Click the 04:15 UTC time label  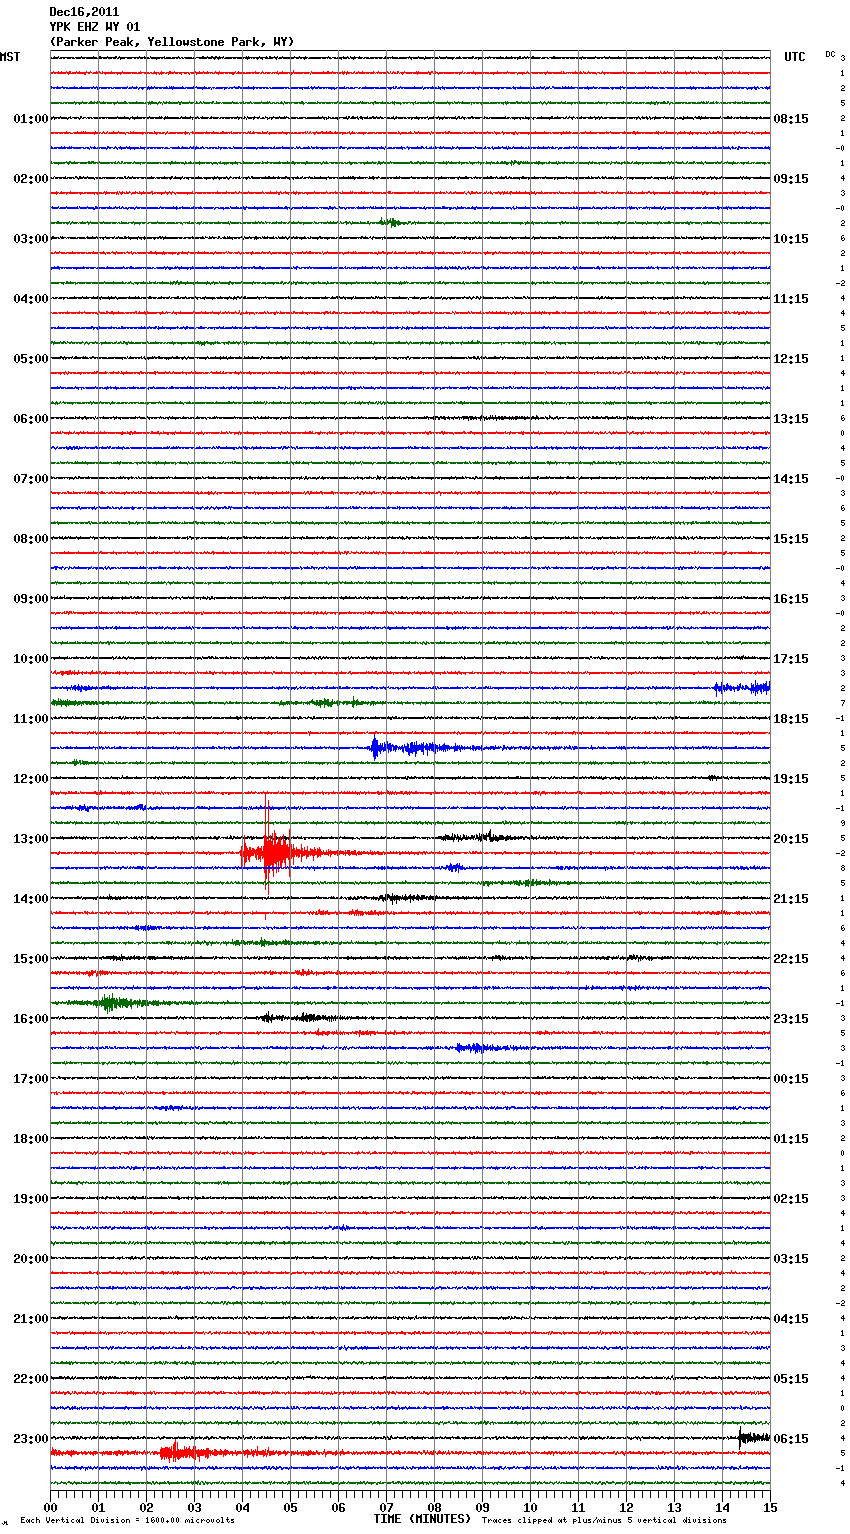pyautogui.click(x=791, y=1319)
